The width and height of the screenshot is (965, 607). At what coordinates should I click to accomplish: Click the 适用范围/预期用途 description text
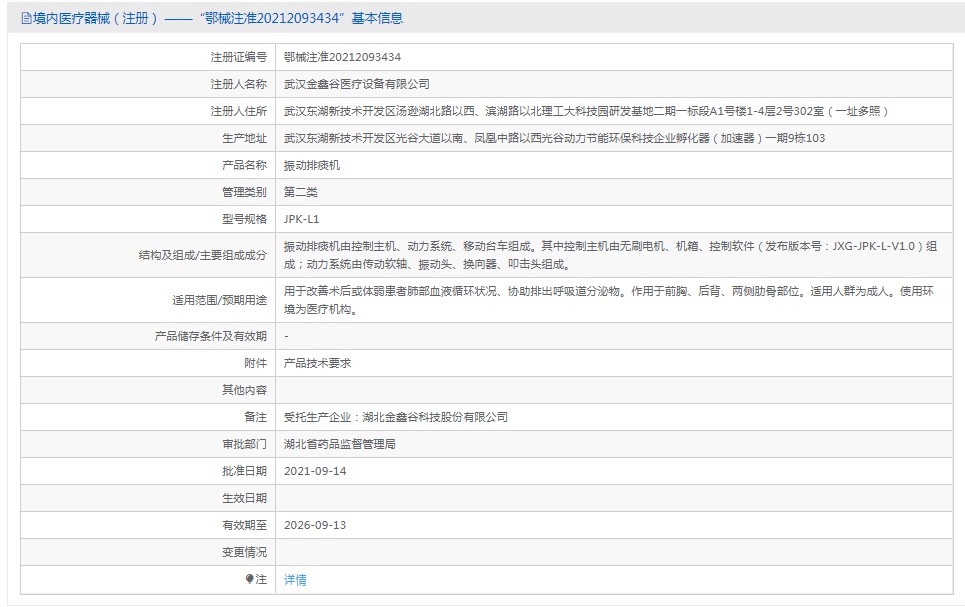pyautogui.click(x=610, y=300)
